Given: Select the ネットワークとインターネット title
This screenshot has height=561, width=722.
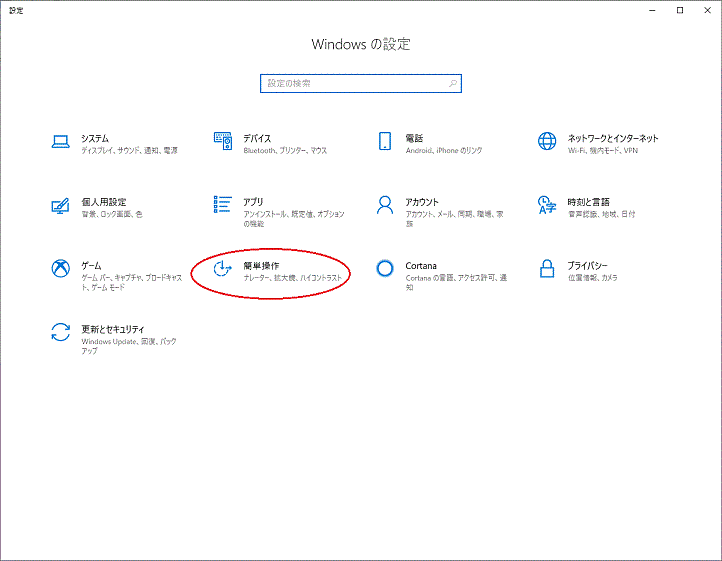Looking at the screenshot, I should [613, 138].
